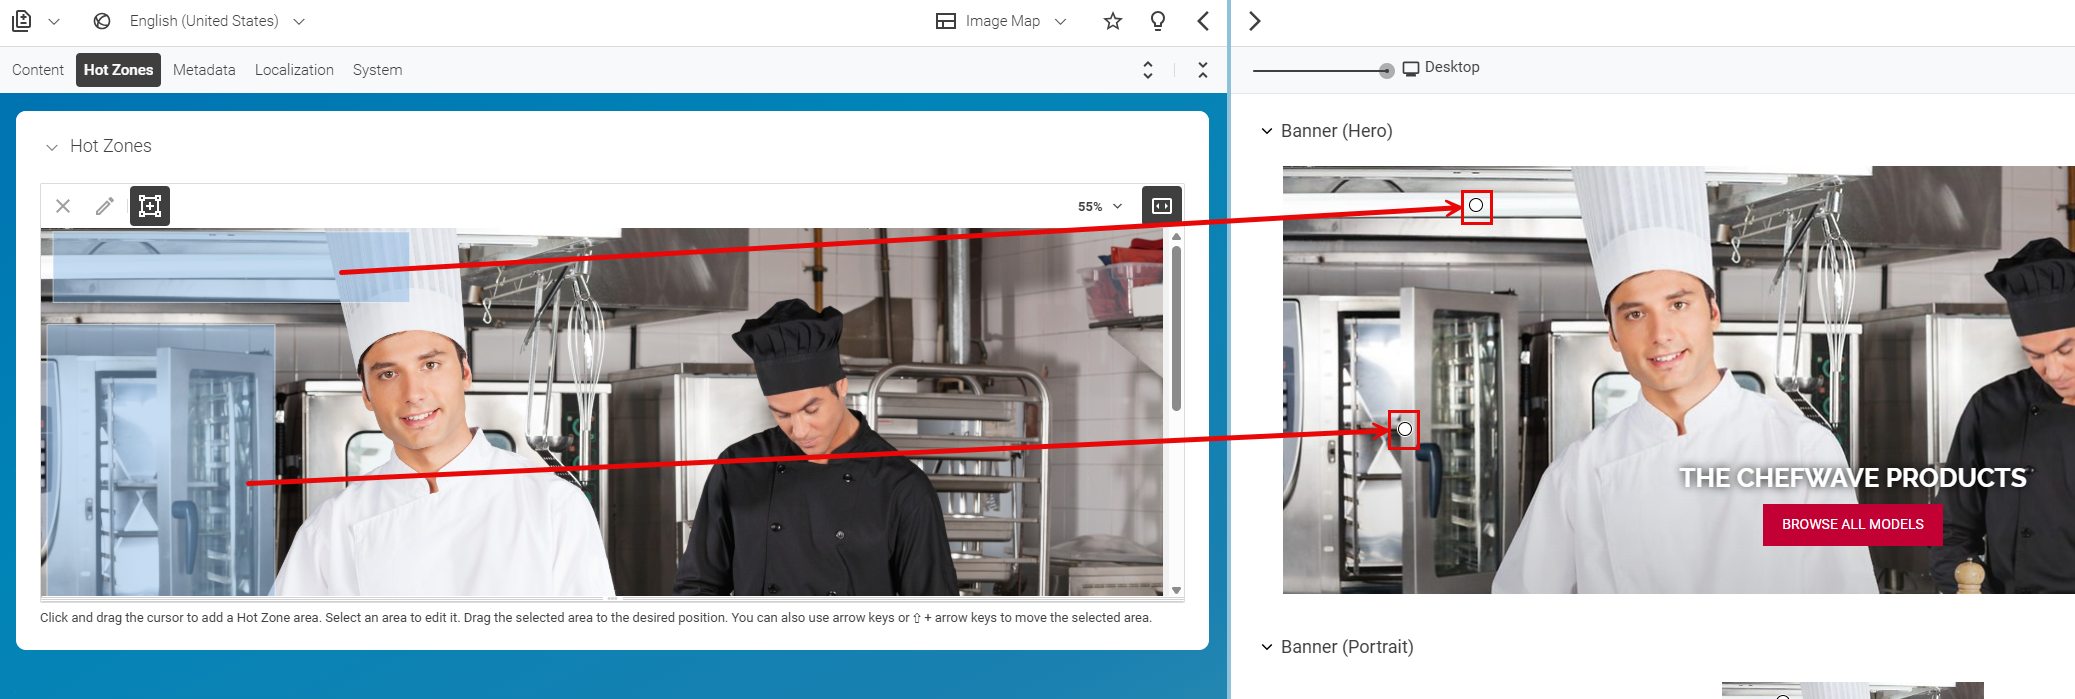Click the left chevron to collapse the form
The height and width of the screenshot is (699, 2075).
tap(1203, 21)
